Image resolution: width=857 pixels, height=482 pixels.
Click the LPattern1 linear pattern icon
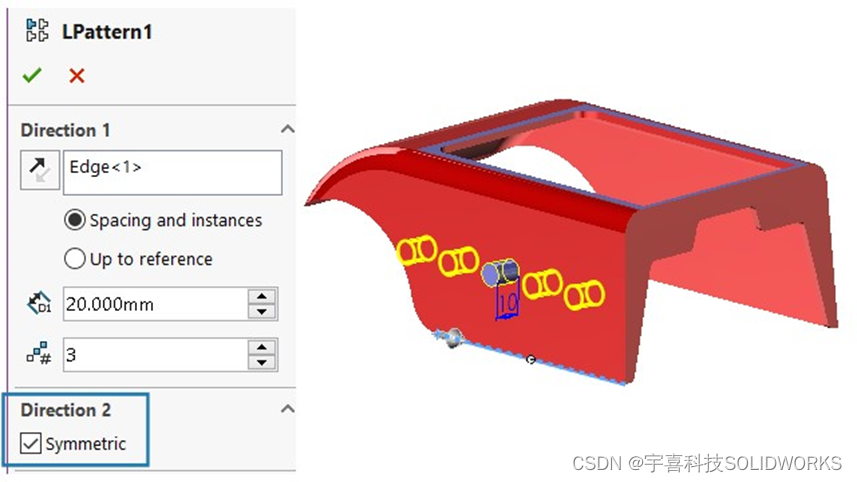click(x=37, y=31)
